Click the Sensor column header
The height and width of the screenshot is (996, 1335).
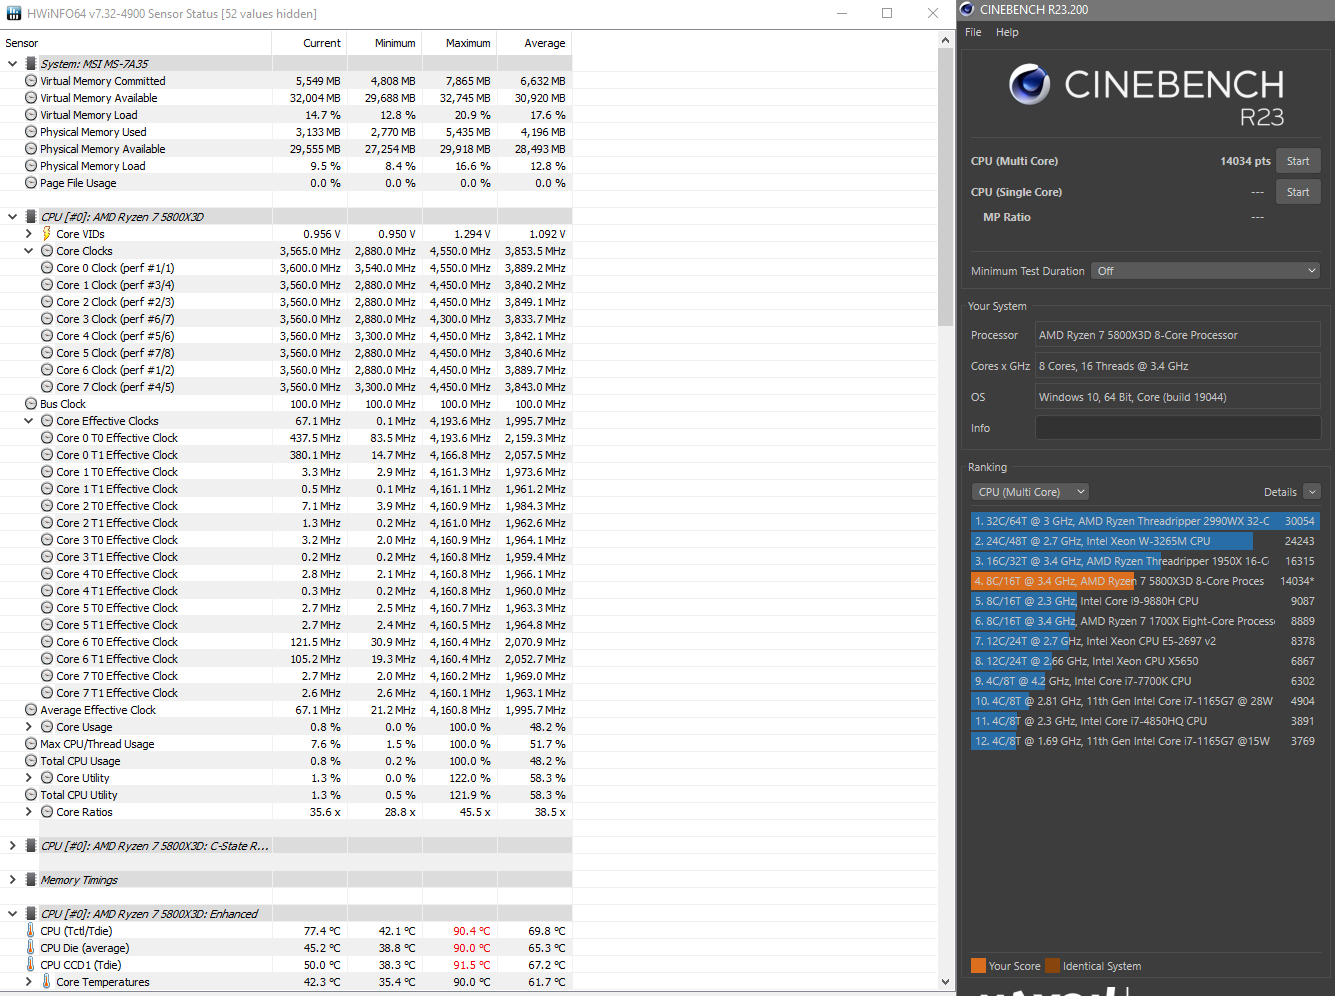136,43
